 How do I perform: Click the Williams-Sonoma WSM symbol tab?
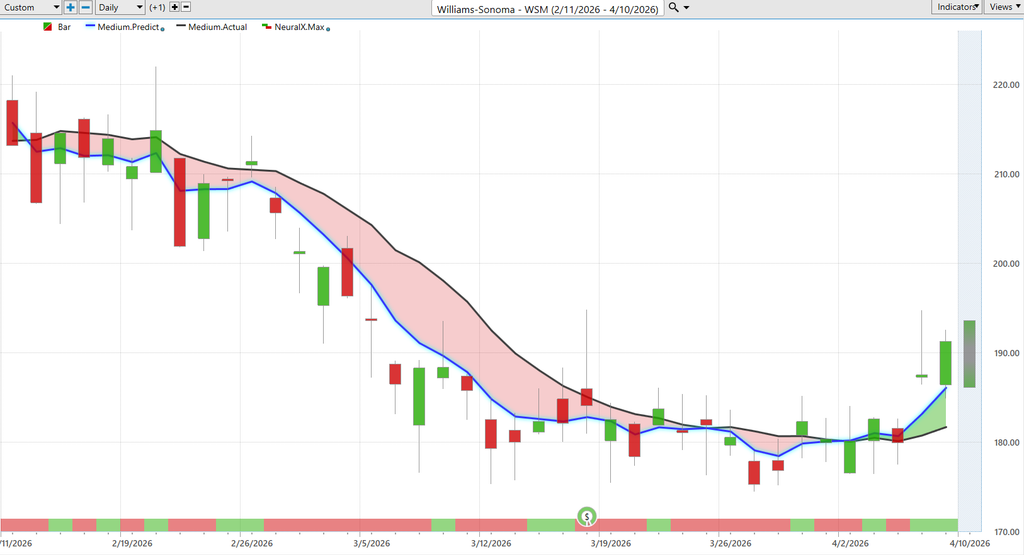click(547, 8)
